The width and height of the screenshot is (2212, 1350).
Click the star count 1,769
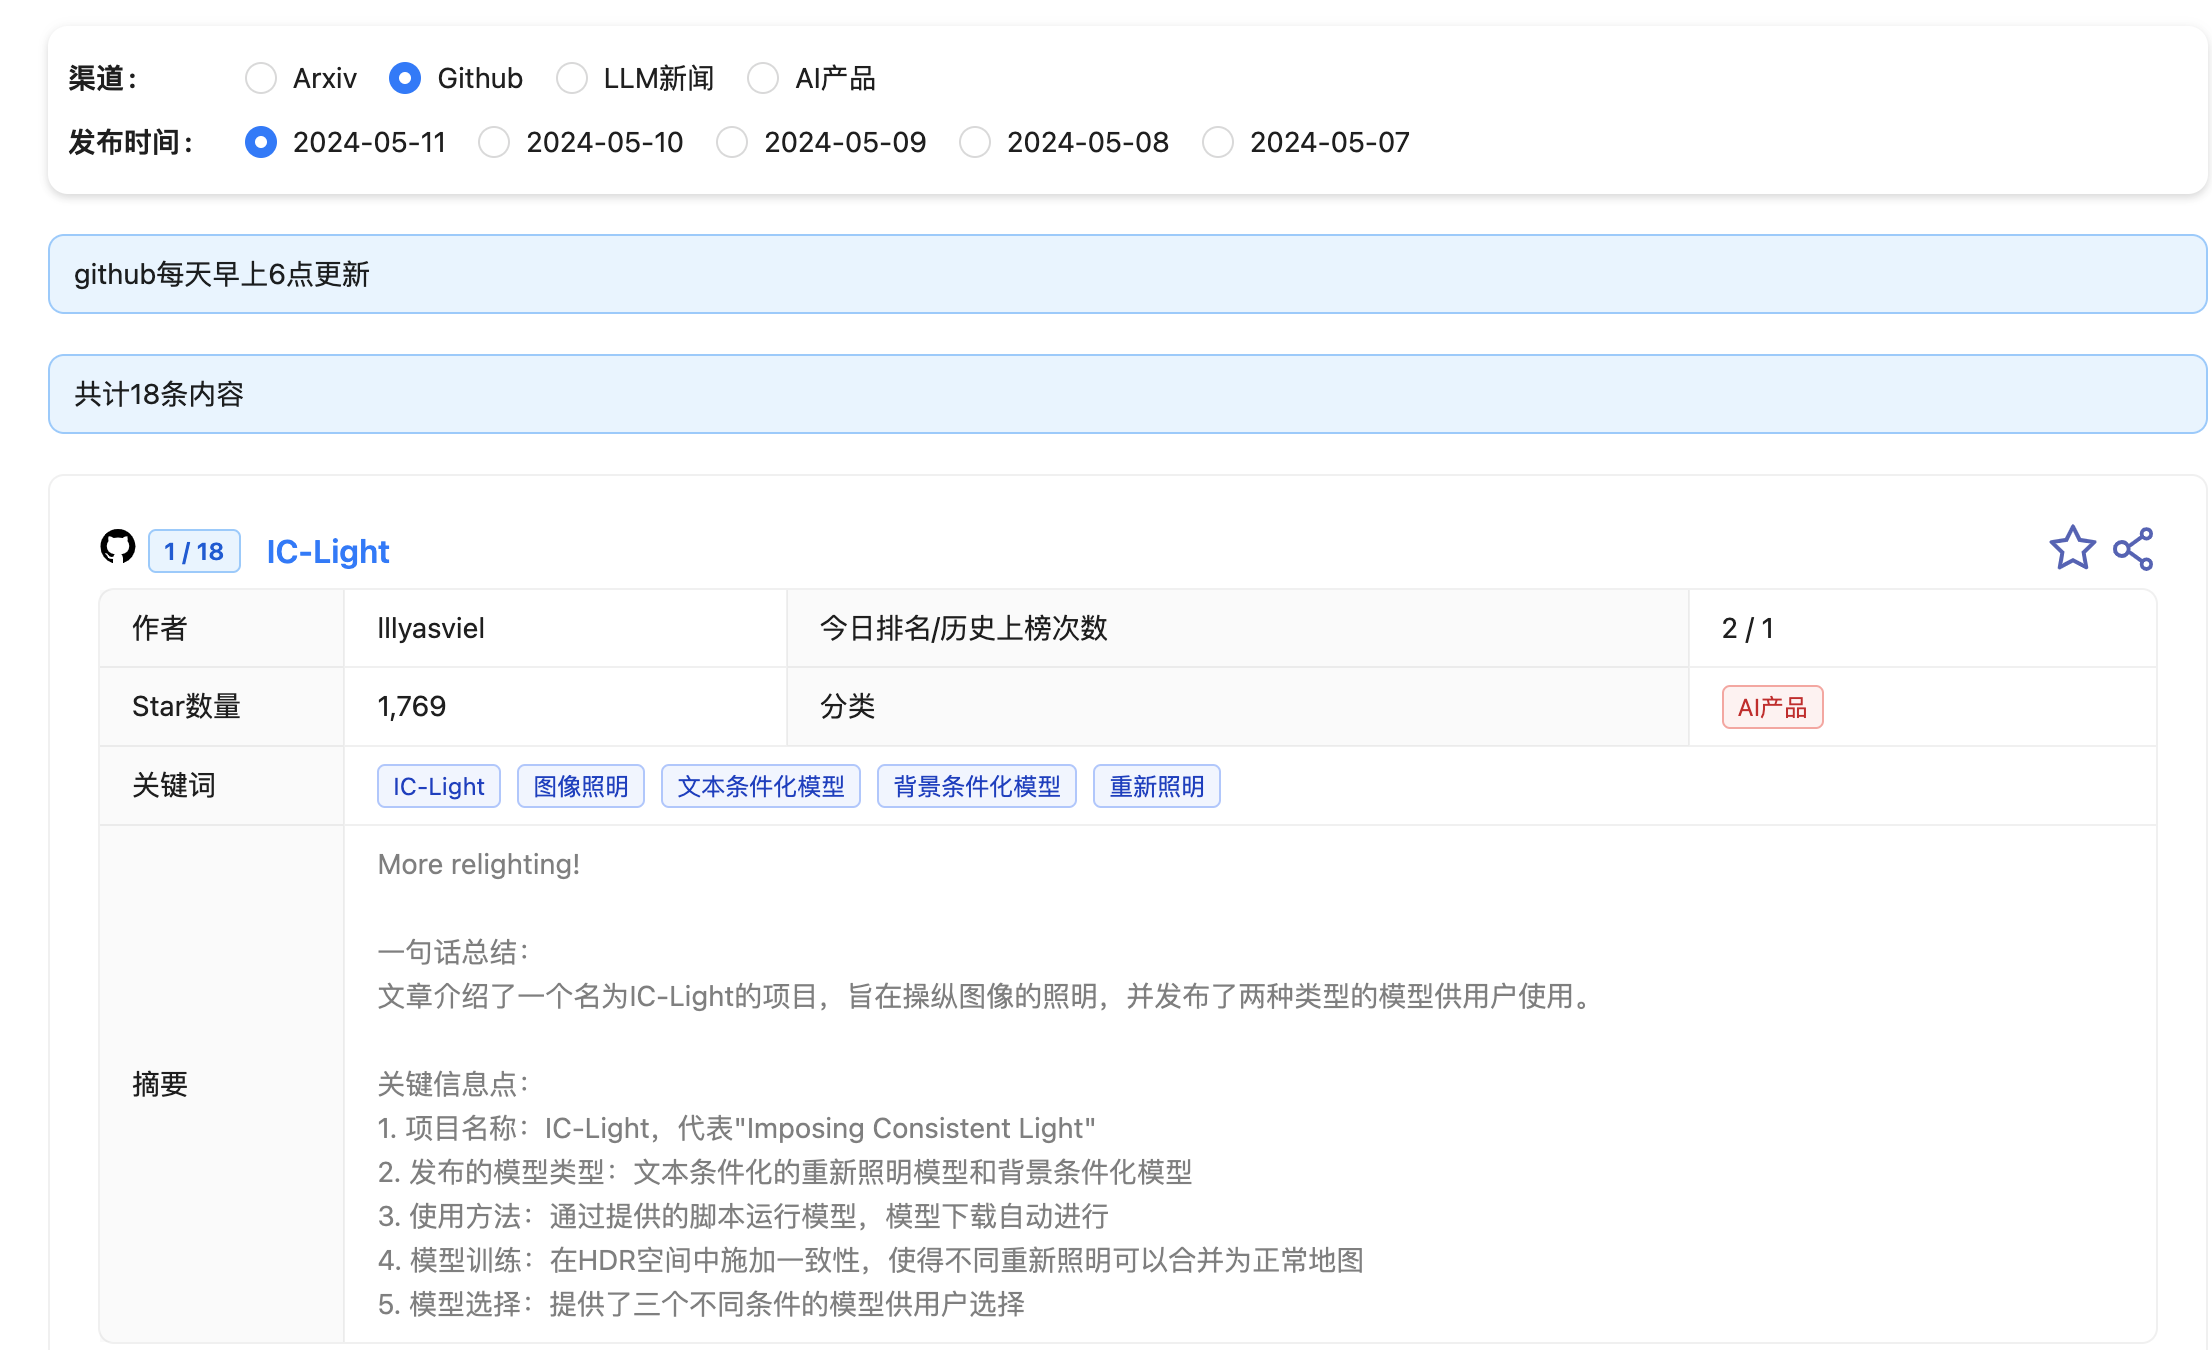[x=411, y=706]
